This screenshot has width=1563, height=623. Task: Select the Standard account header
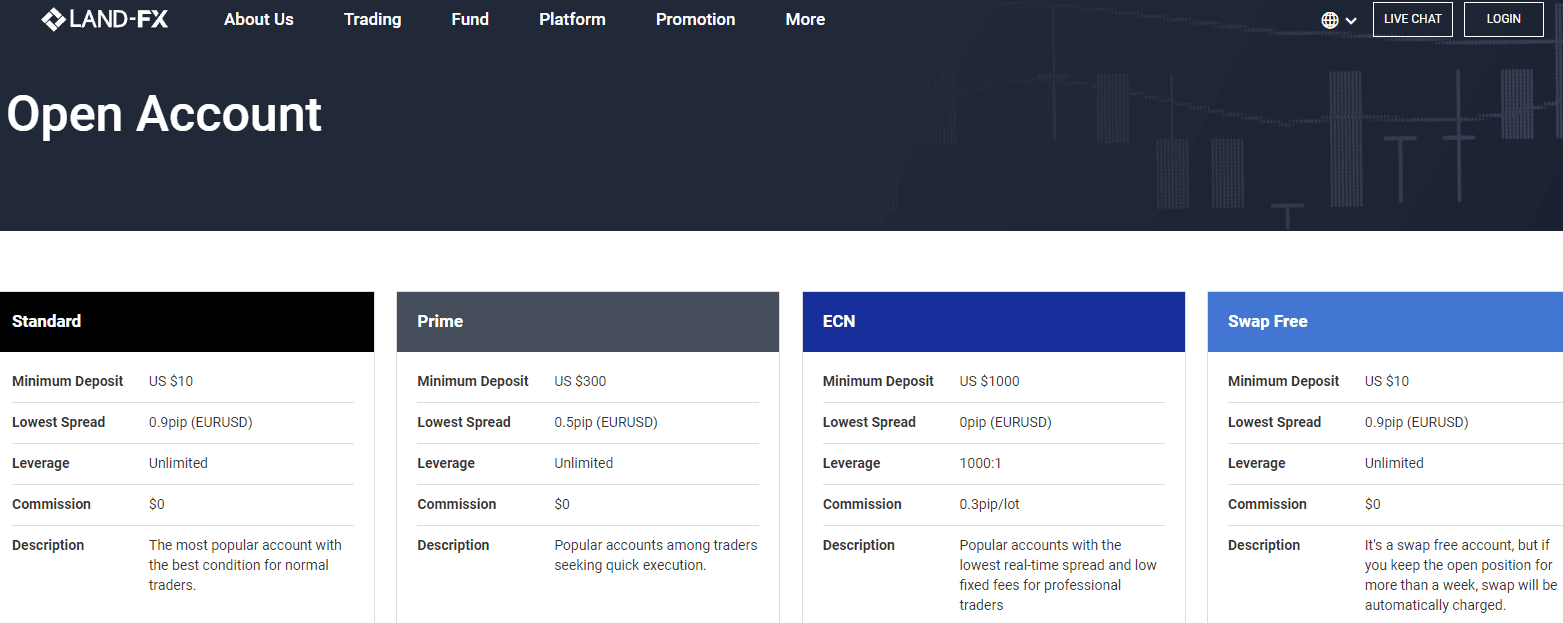[187, 322]
